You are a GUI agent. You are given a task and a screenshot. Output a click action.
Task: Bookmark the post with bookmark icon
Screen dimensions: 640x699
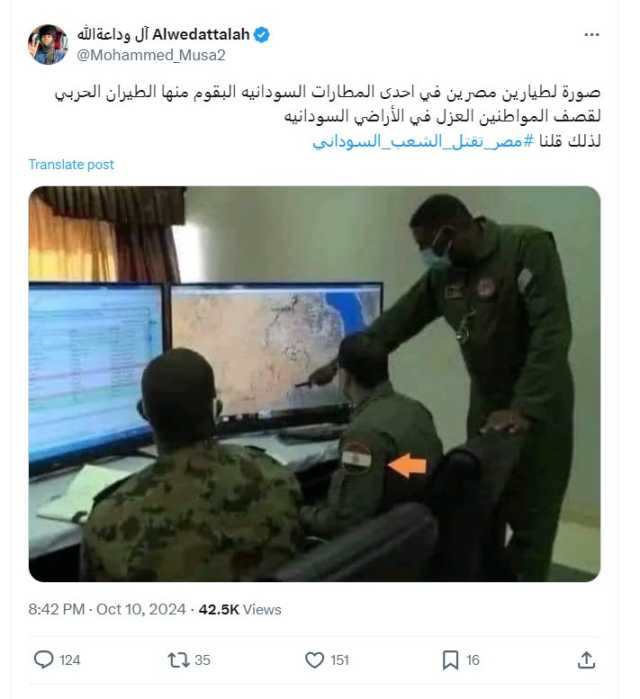point(450,660)
